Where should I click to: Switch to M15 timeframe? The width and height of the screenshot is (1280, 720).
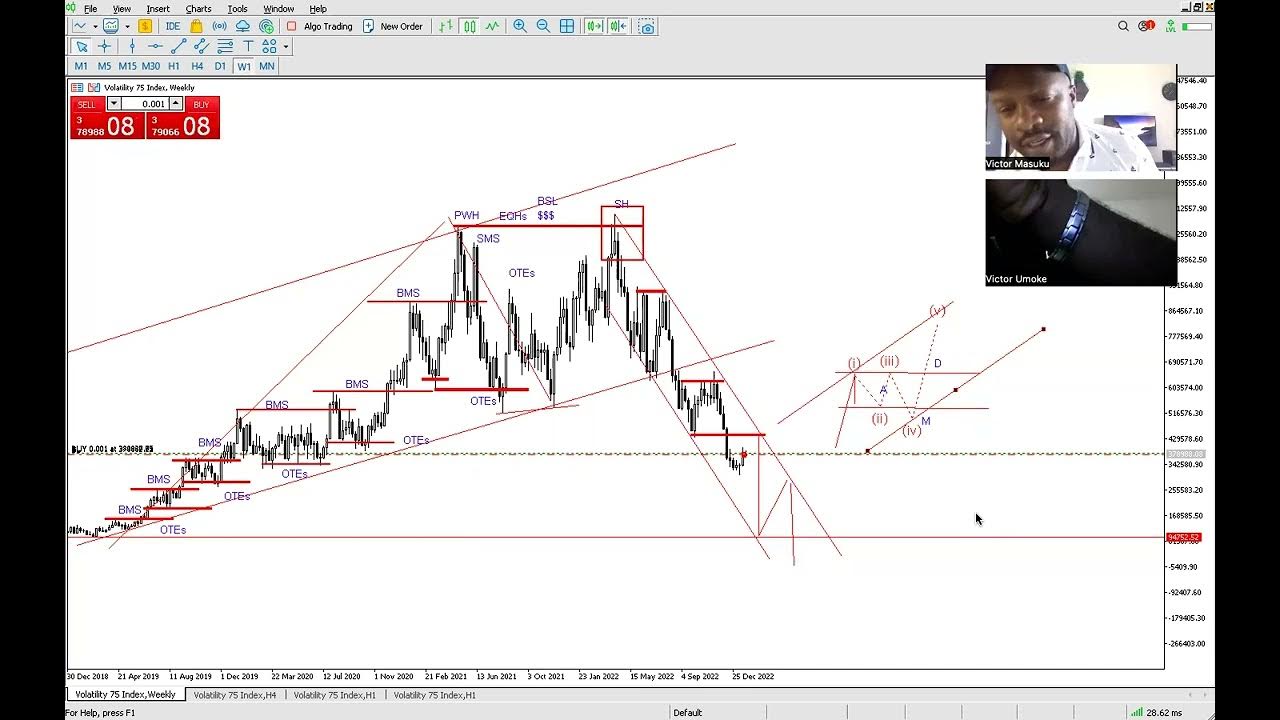click(x=127, y=66)
